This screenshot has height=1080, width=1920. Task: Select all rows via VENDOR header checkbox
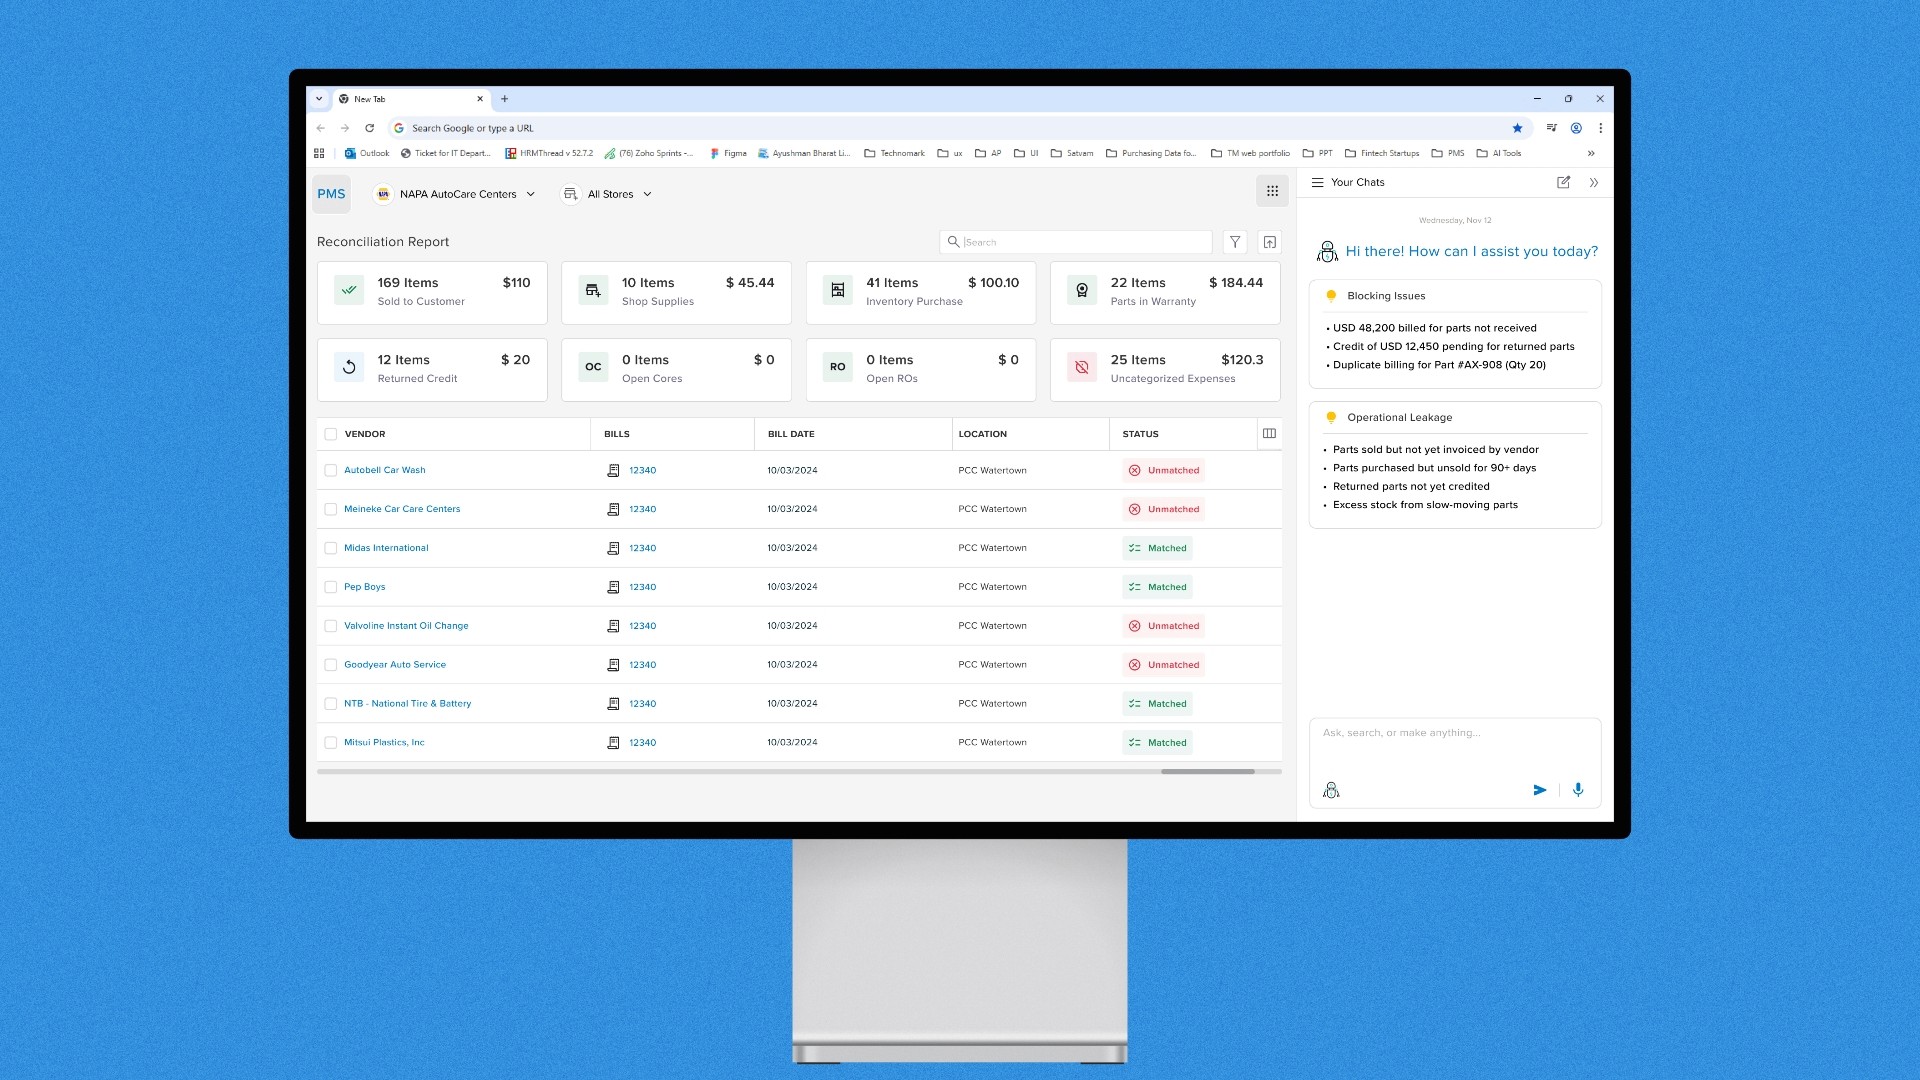[331, 434]
